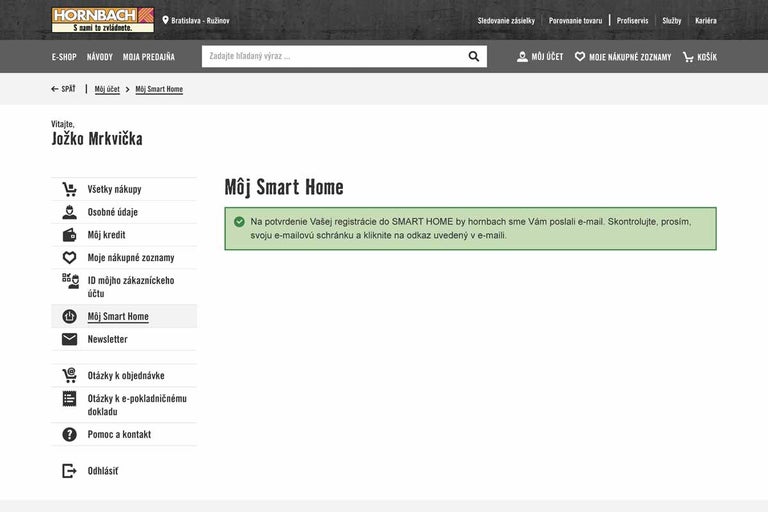Click the Môj účet user icon
The width and height of the screenshot is (768, 512).
[x=522, y=57]
